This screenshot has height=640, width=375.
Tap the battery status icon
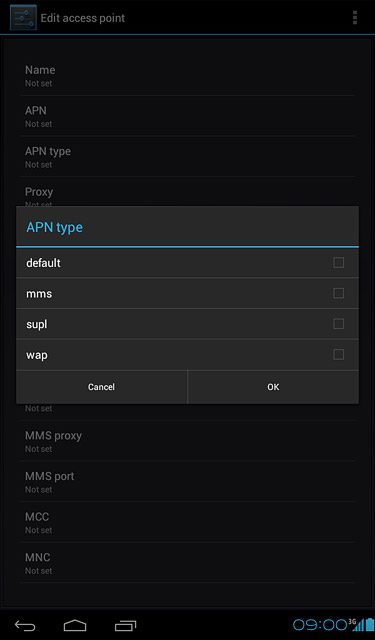pyautogui.click(x=370, y=624)
